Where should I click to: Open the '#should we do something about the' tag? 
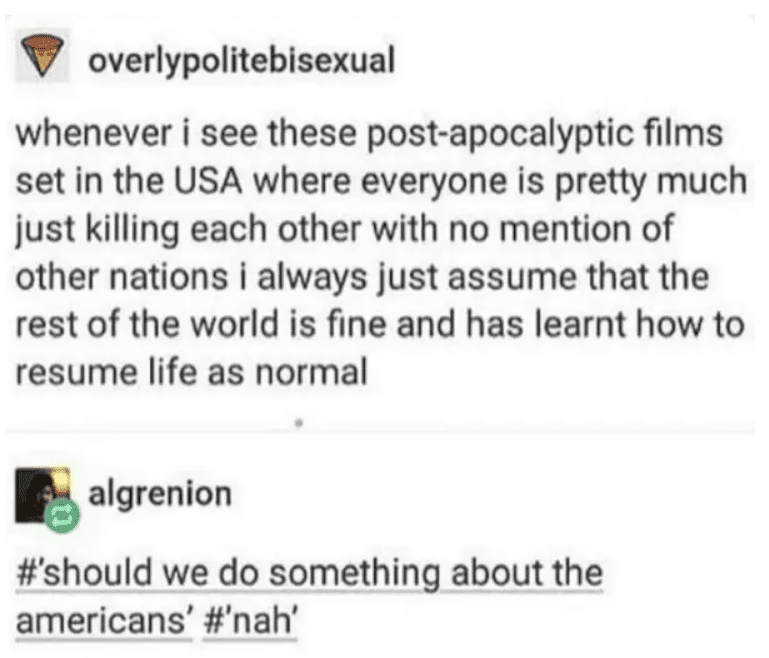coord(309,573)
